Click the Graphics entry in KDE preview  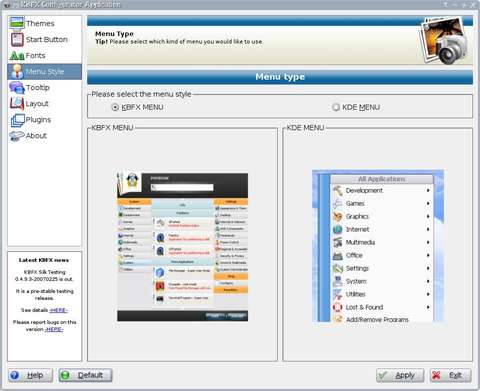382,216
